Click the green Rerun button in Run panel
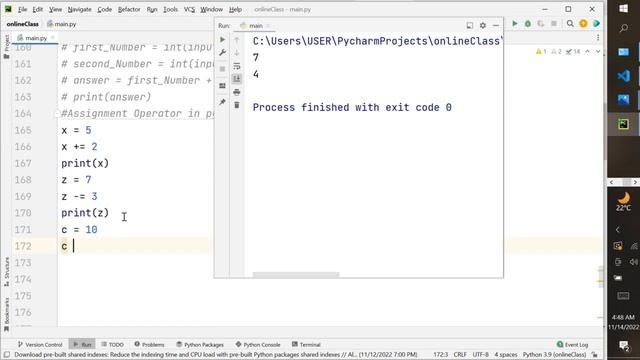The image size is (640, 360). pyautogui.click(x=222, y=40)
